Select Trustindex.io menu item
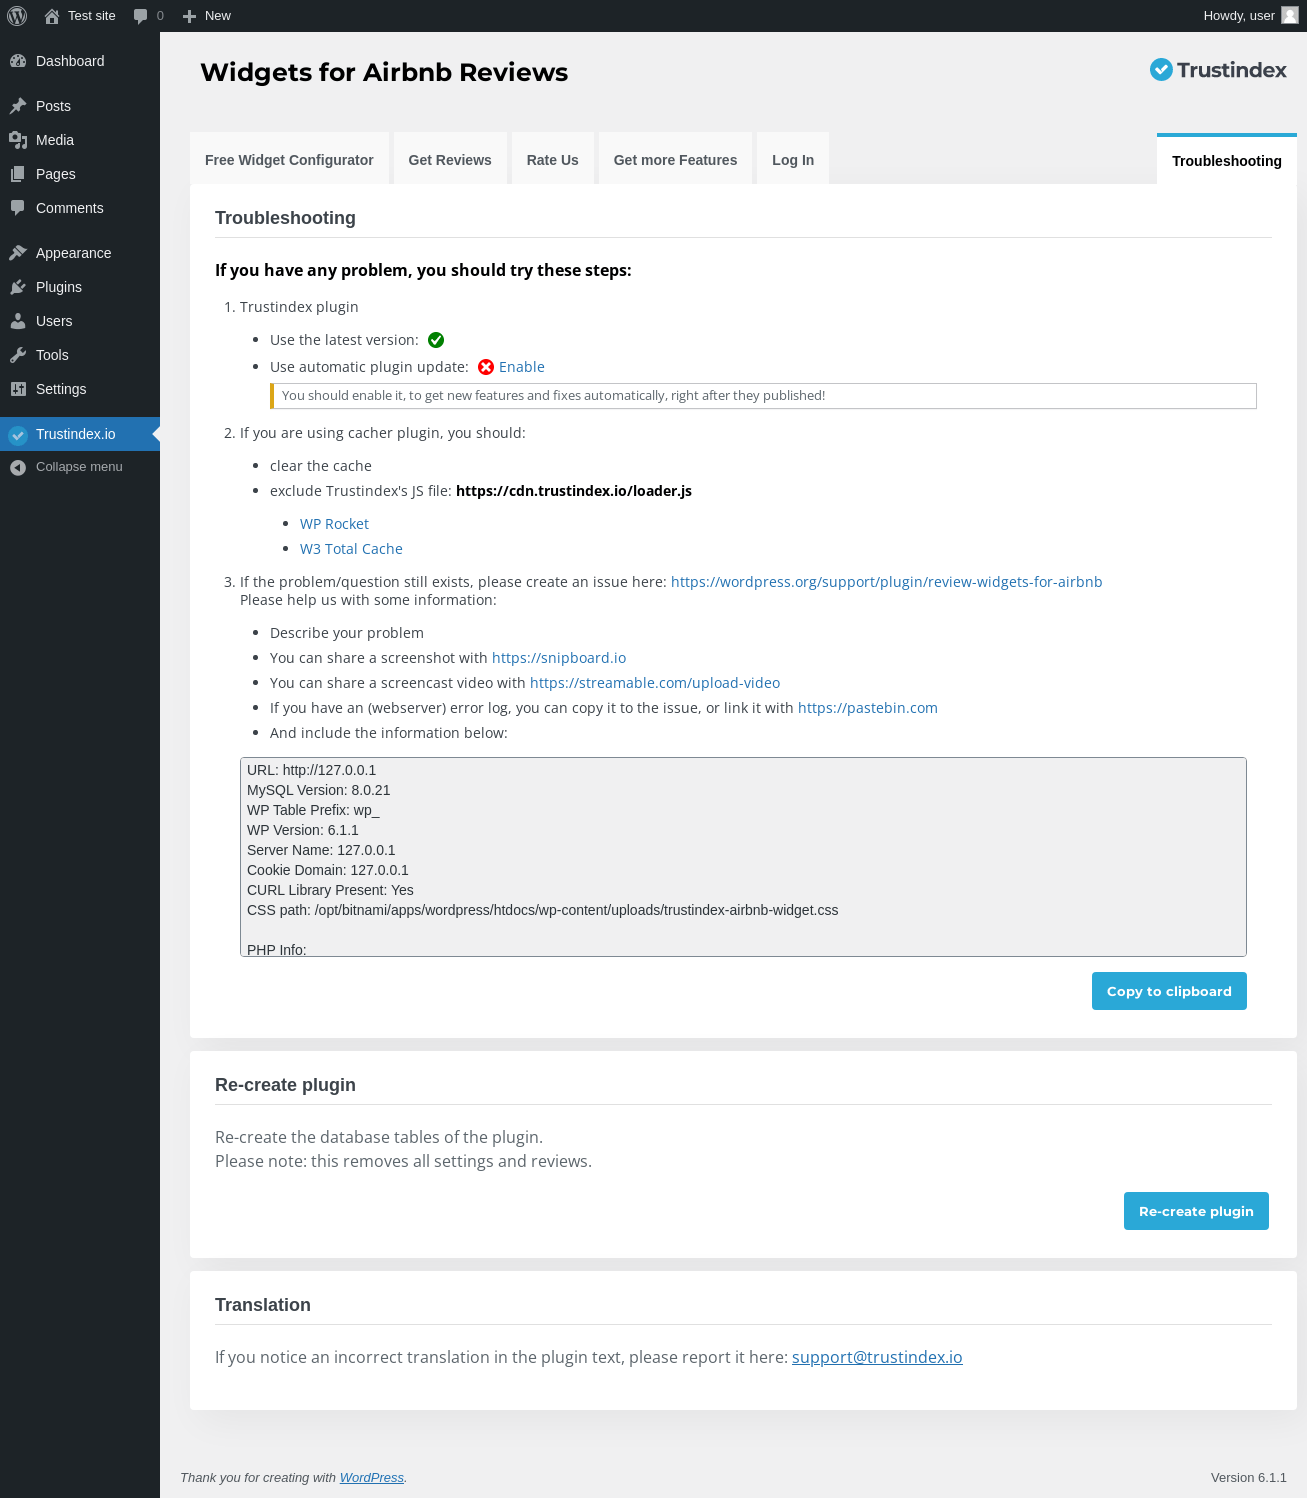The height and width of the screenshot is (1498, 1307). coord(80,434)
